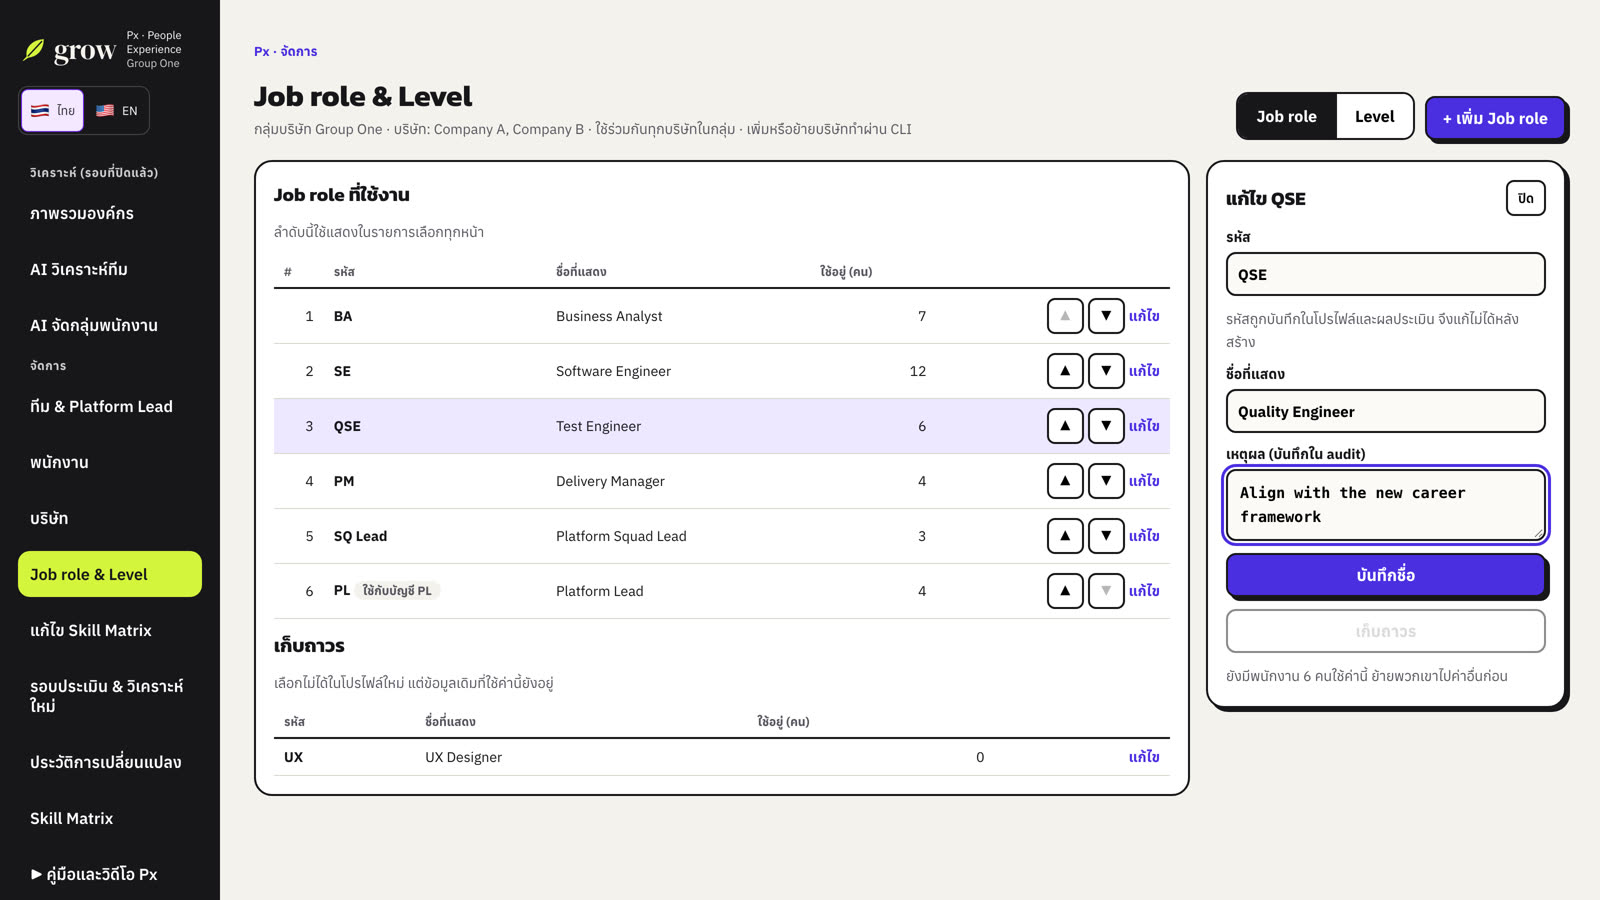Close the QSE edit panel
The height and width of the screenshot is (900, 1600).
coord(1525,198)
